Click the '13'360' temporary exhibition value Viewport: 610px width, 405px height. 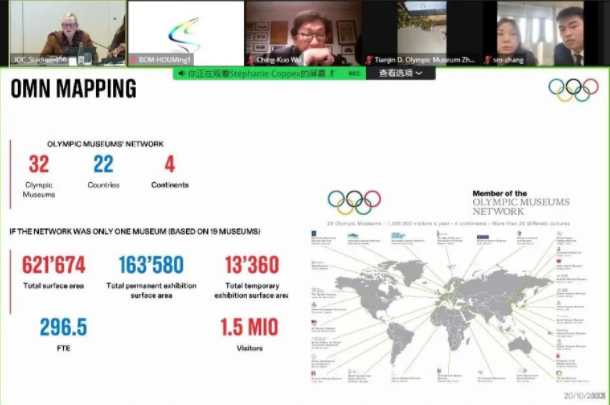(252, 265)
